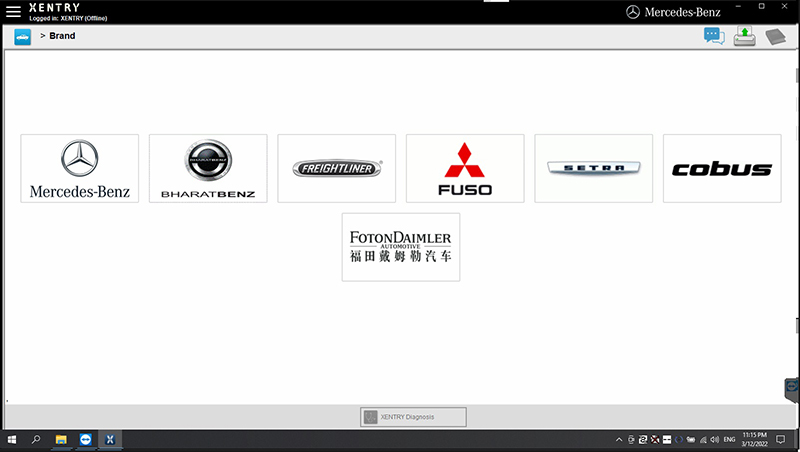This screenshot has height=452, width=800.
Task: Open Windows taskbar search
Action: 36,439
